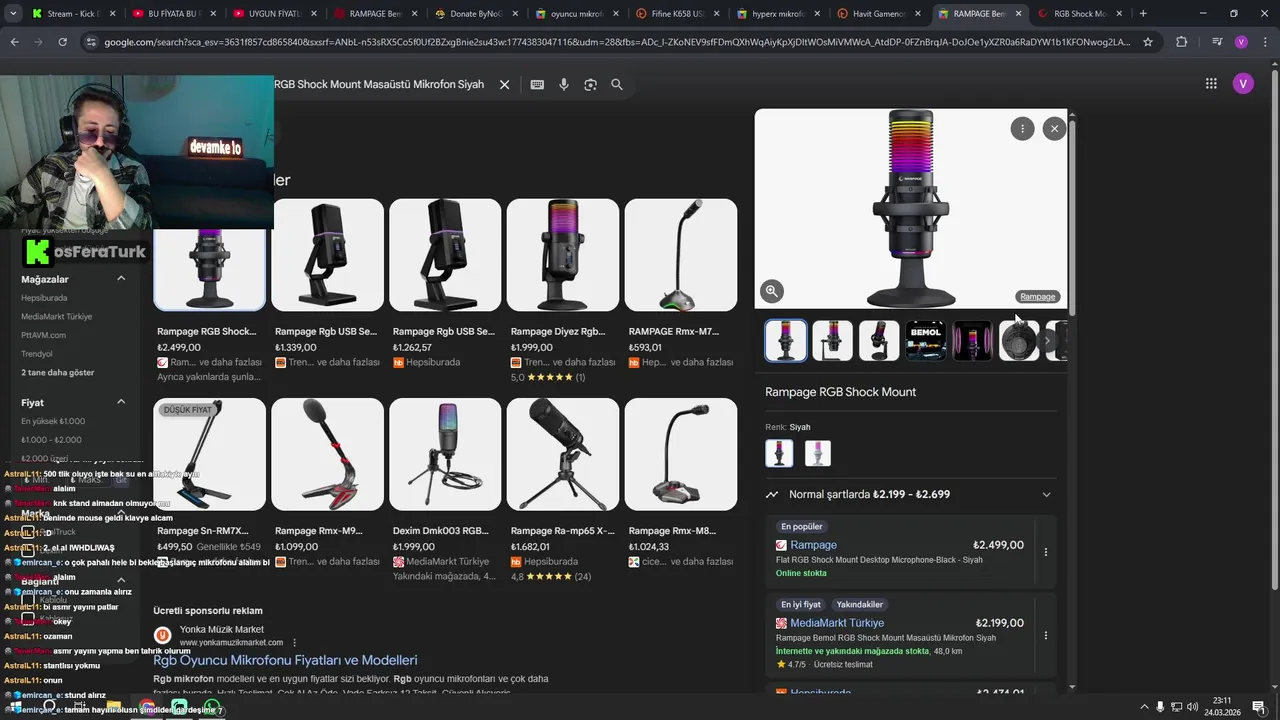Open the MediaMarkt Türkiye seller link
Screen dimensions: 1280x720
(x=837, y=623)
